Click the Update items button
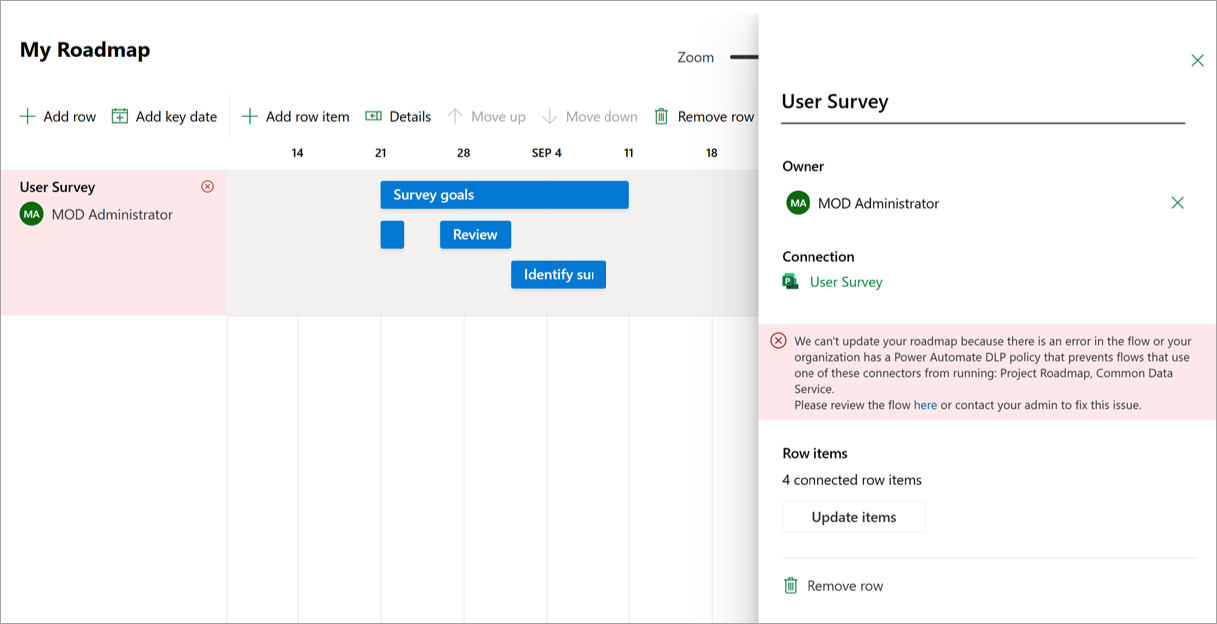 [854, 517]
